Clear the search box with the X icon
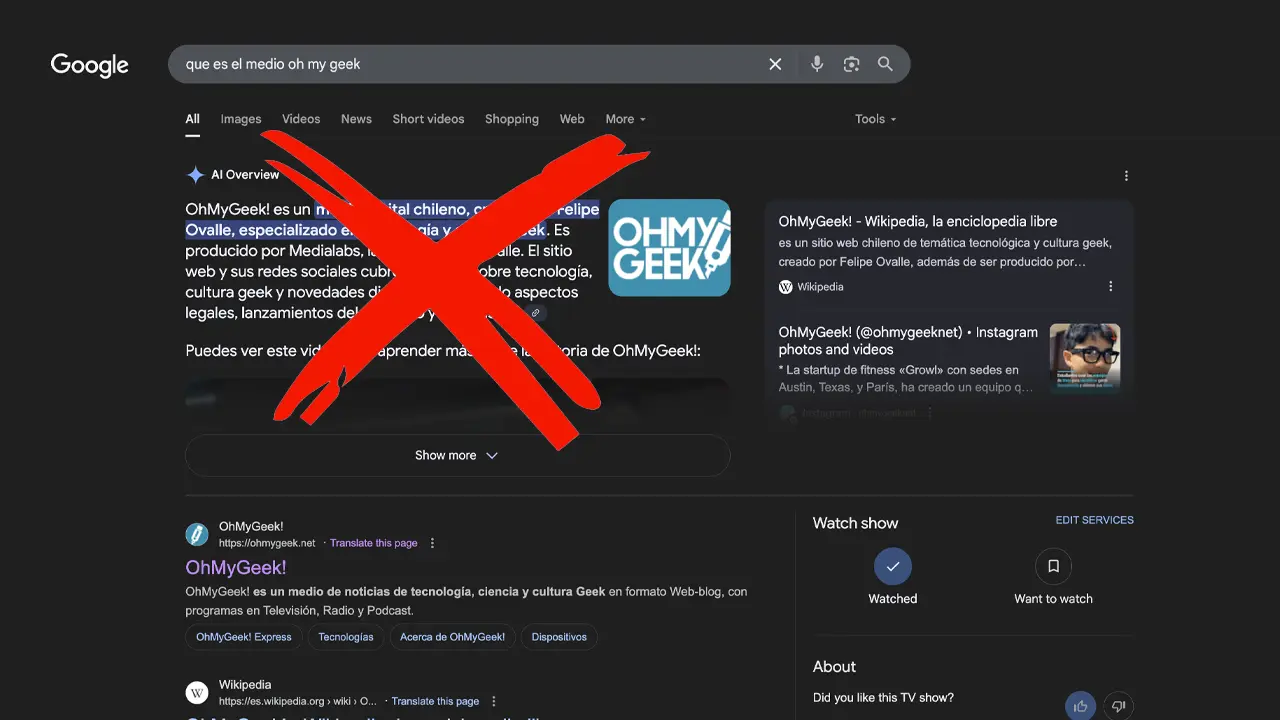 [x=775, y=64]
